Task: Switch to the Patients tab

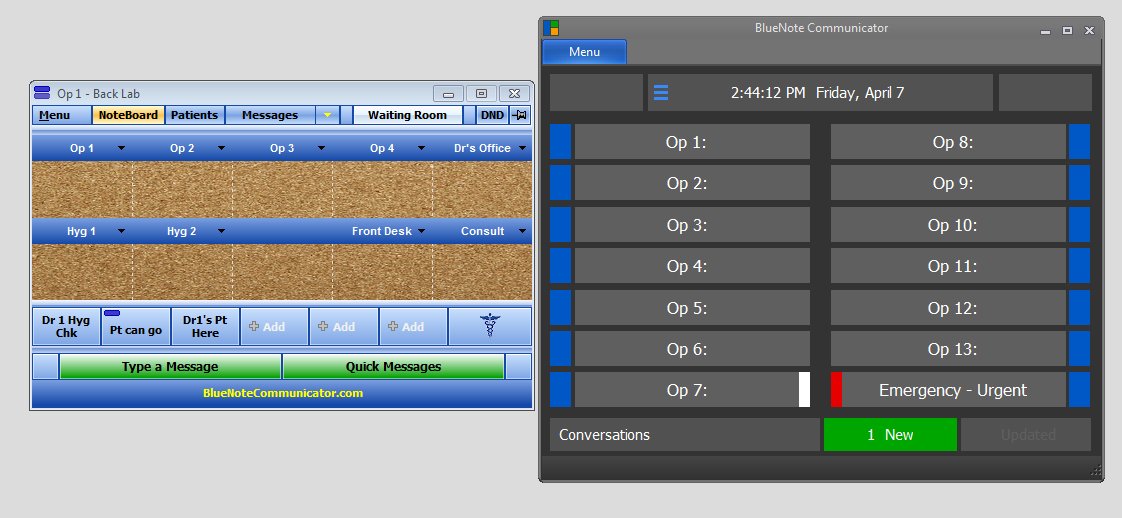Action: pos(195,115)
